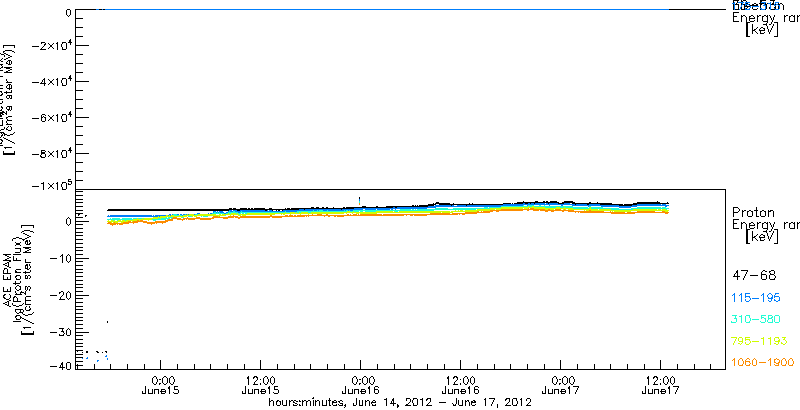Click the -8×10⁴ tick label
Image resolution: width=800 pixels, height=410 pixels.
[51, 153]
